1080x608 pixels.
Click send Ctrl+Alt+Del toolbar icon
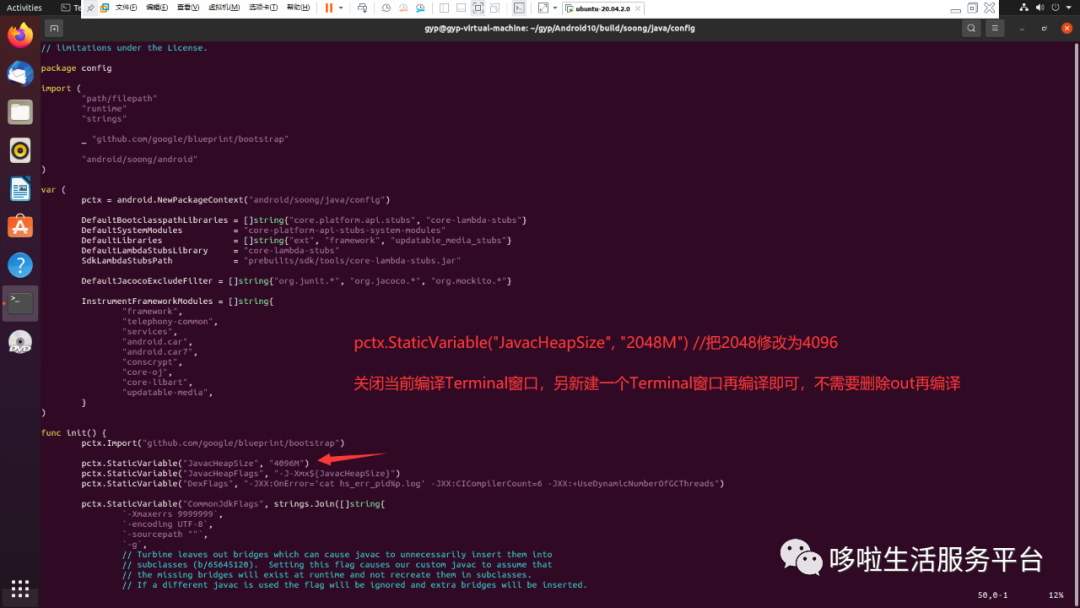tap(362, 8)
